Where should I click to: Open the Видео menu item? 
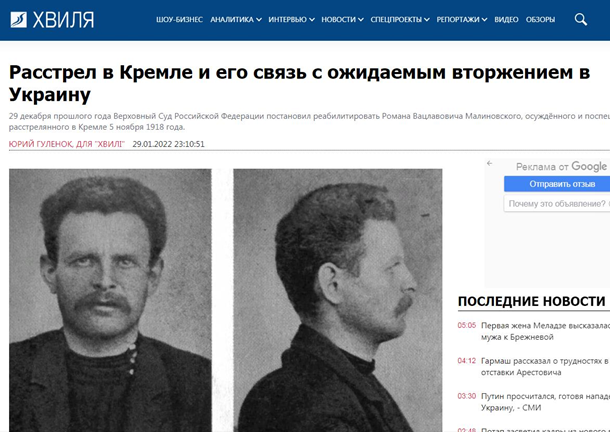(x=506, y=19)
